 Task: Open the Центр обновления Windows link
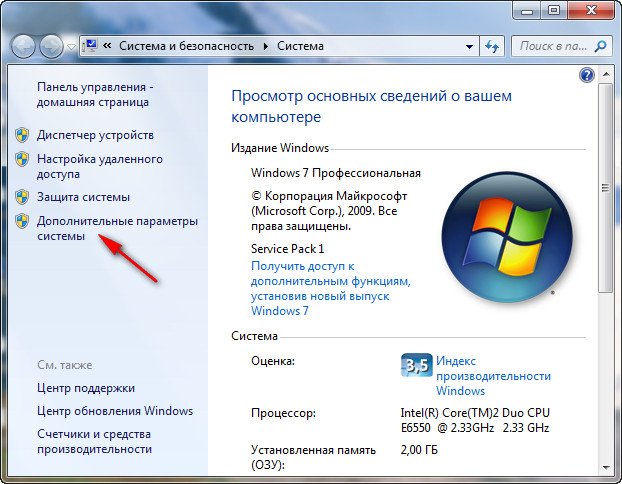[115, 411]
